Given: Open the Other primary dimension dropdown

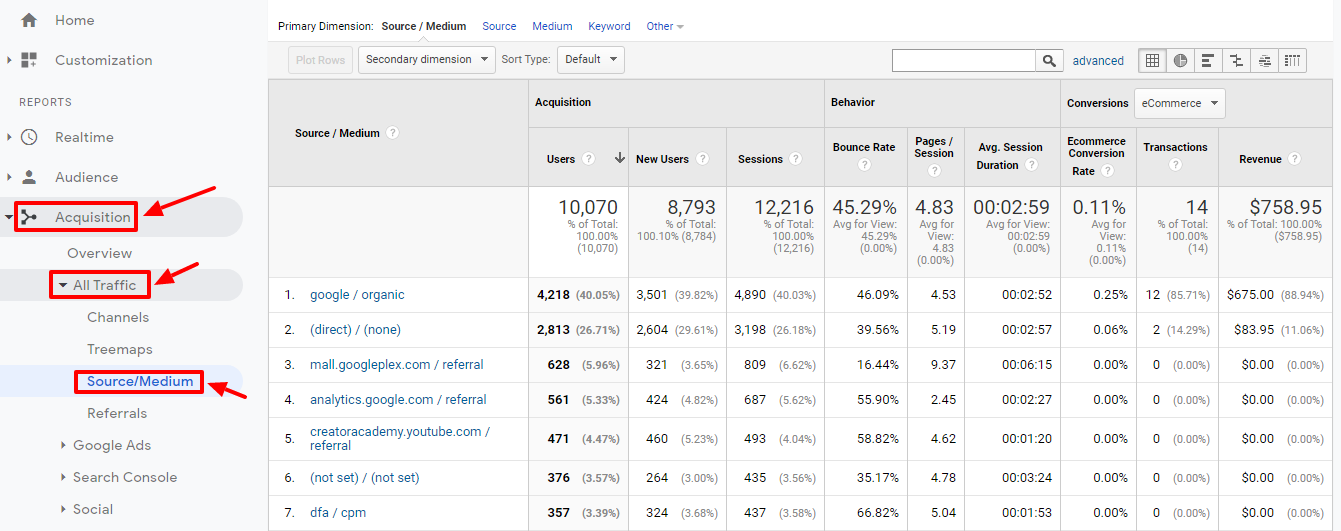Looking at the screenshot, I should click(665, 26).
